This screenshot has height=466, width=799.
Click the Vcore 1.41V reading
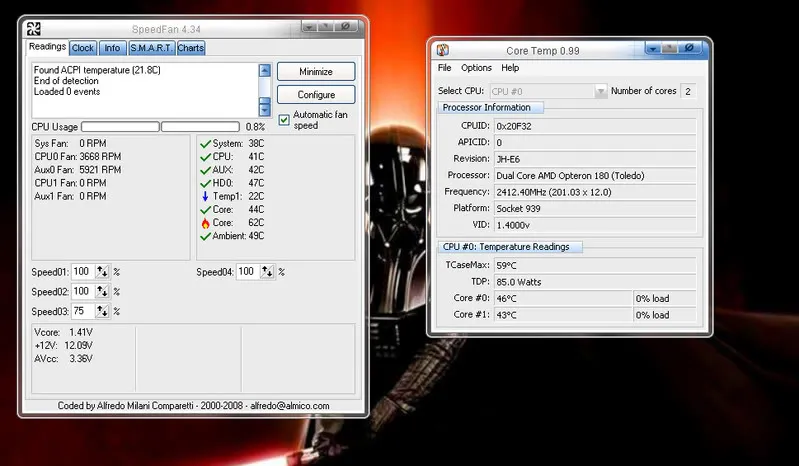tap(63, 333)
